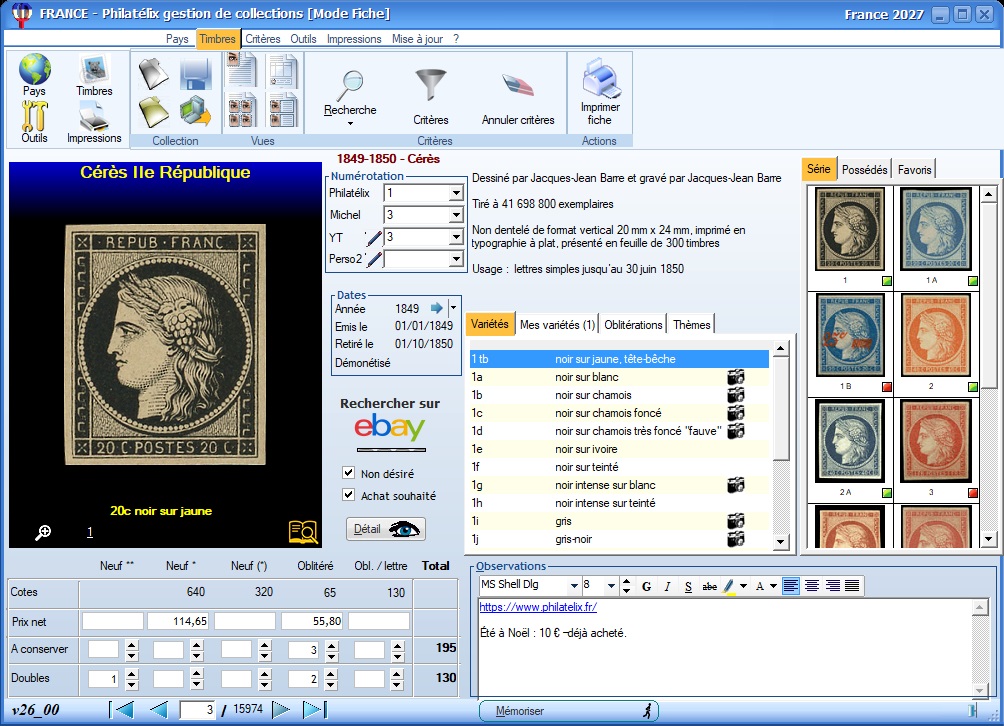Toggle the green status square under stamp 2
1004x726 pixels.
pos(973,387)
